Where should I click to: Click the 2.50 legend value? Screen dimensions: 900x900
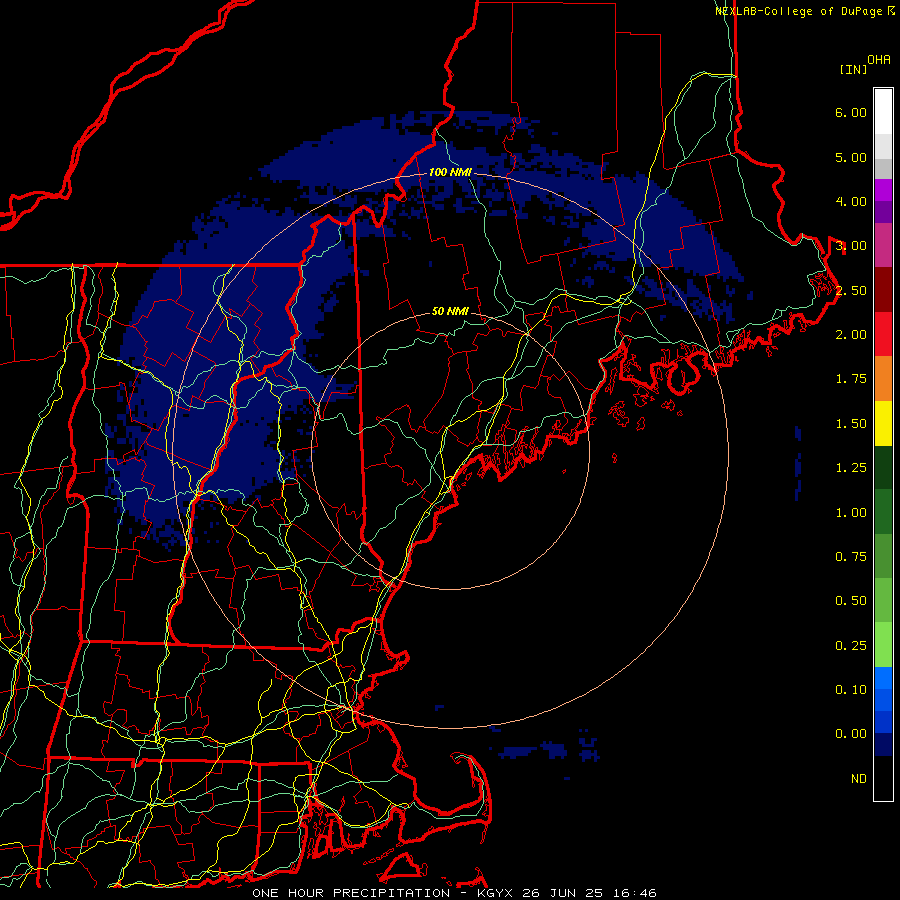tap(851, 290)
